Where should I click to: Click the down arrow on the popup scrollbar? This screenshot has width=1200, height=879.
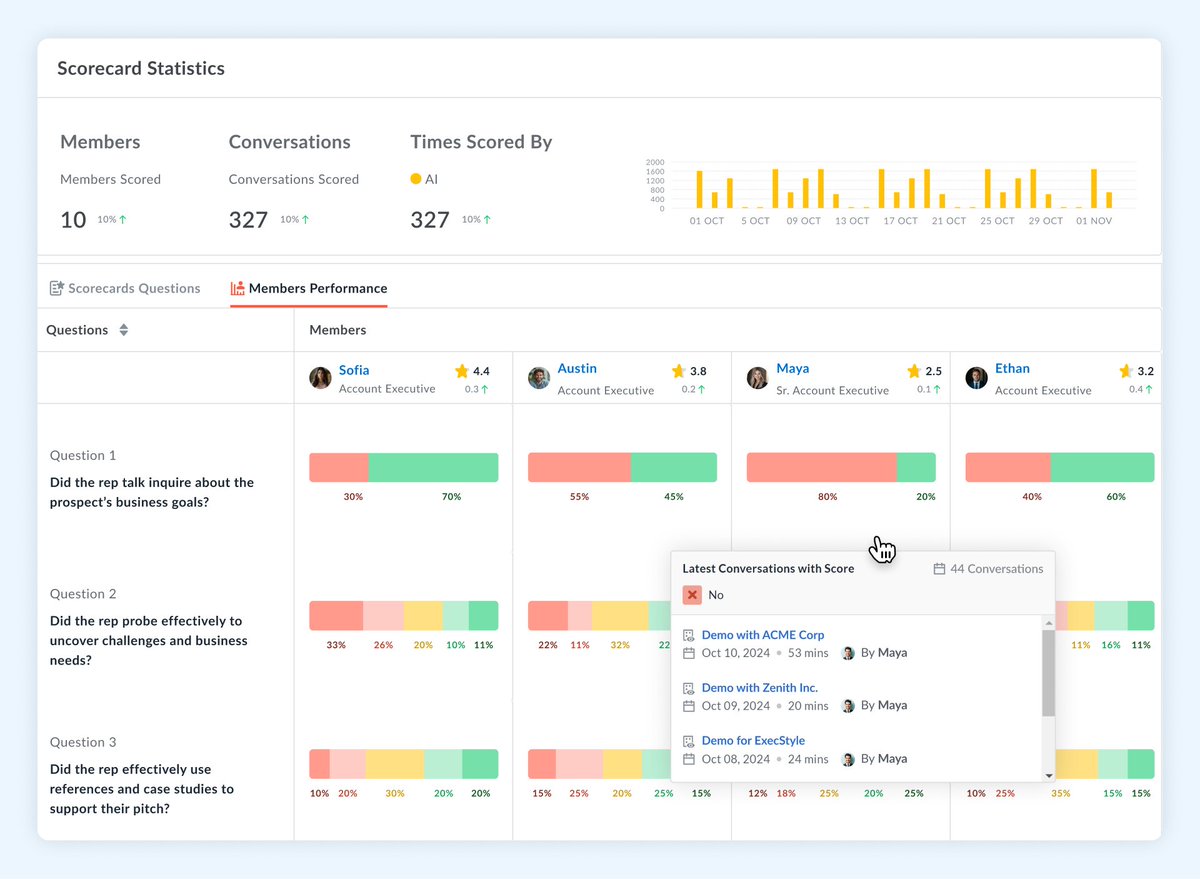pos(1047,774)
